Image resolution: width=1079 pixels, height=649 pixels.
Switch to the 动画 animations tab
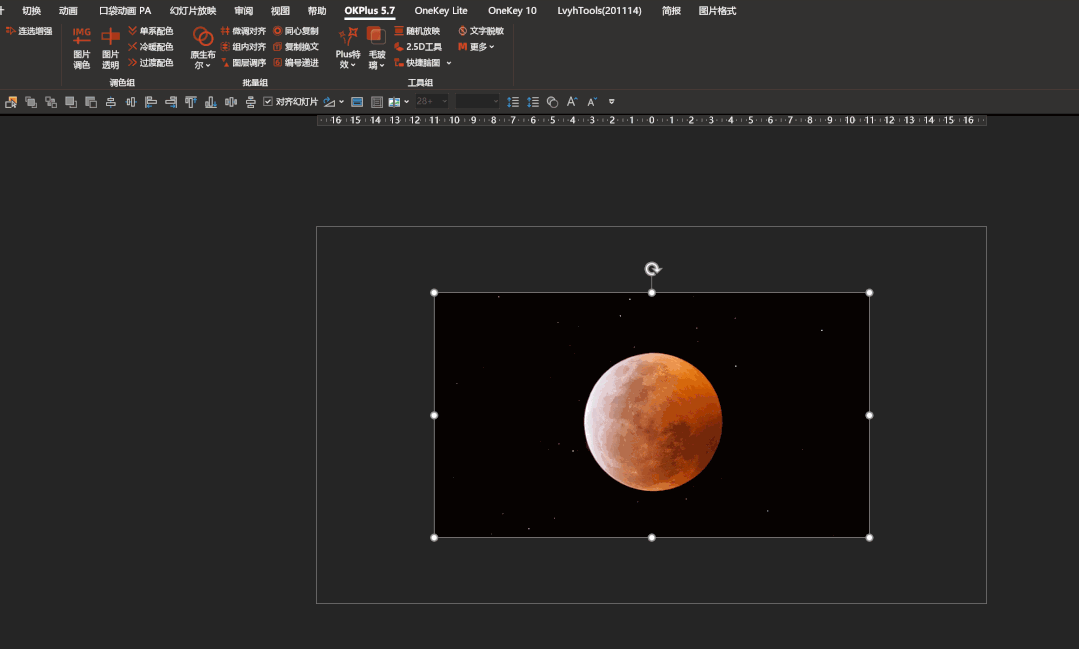point(68,10)
